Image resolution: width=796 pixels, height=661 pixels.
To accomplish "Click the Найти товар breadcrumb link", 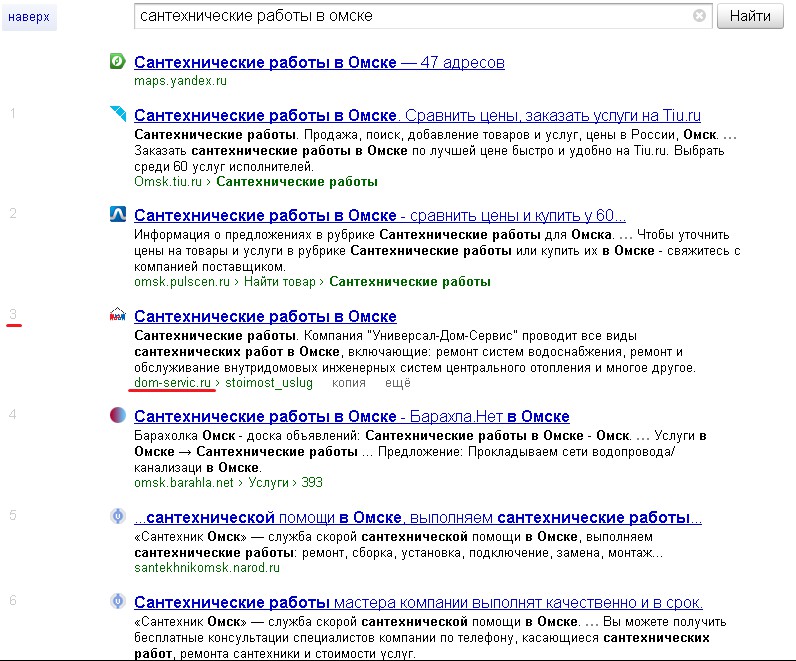I will [x=280, y=282].
